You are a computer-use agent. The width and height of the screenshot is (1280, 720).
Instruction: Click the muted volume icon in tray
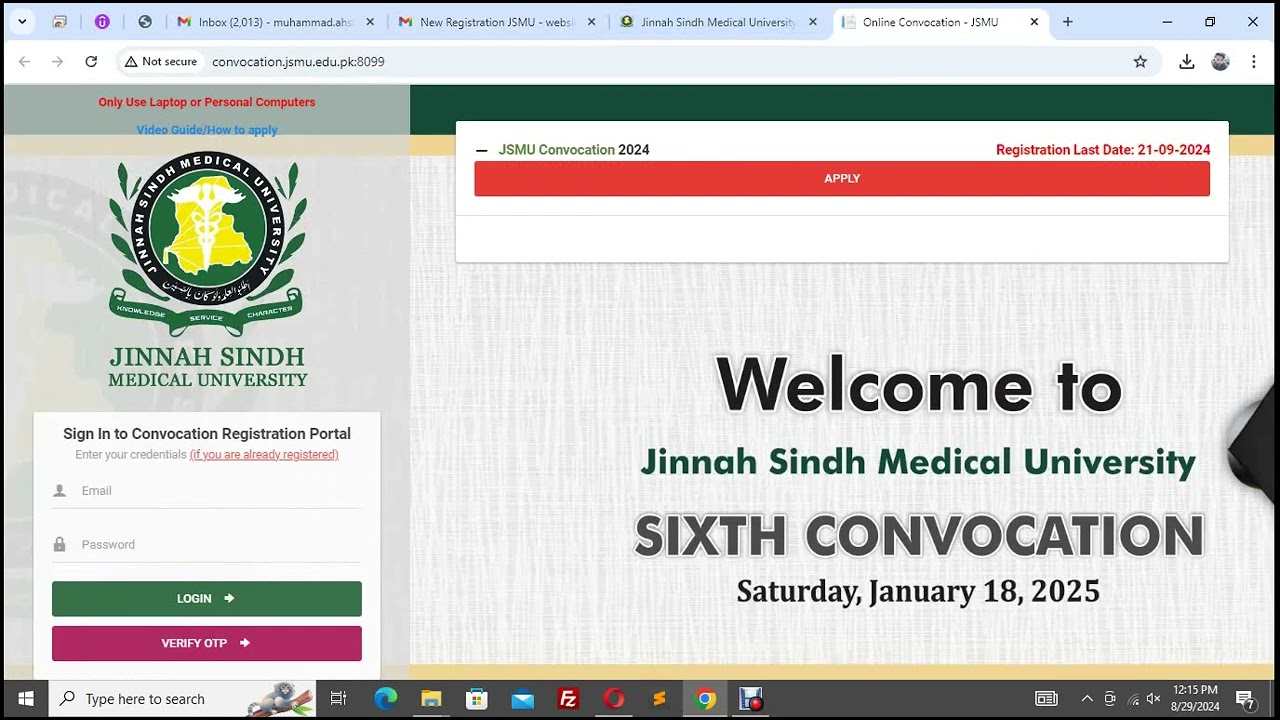click(1154, 699)
